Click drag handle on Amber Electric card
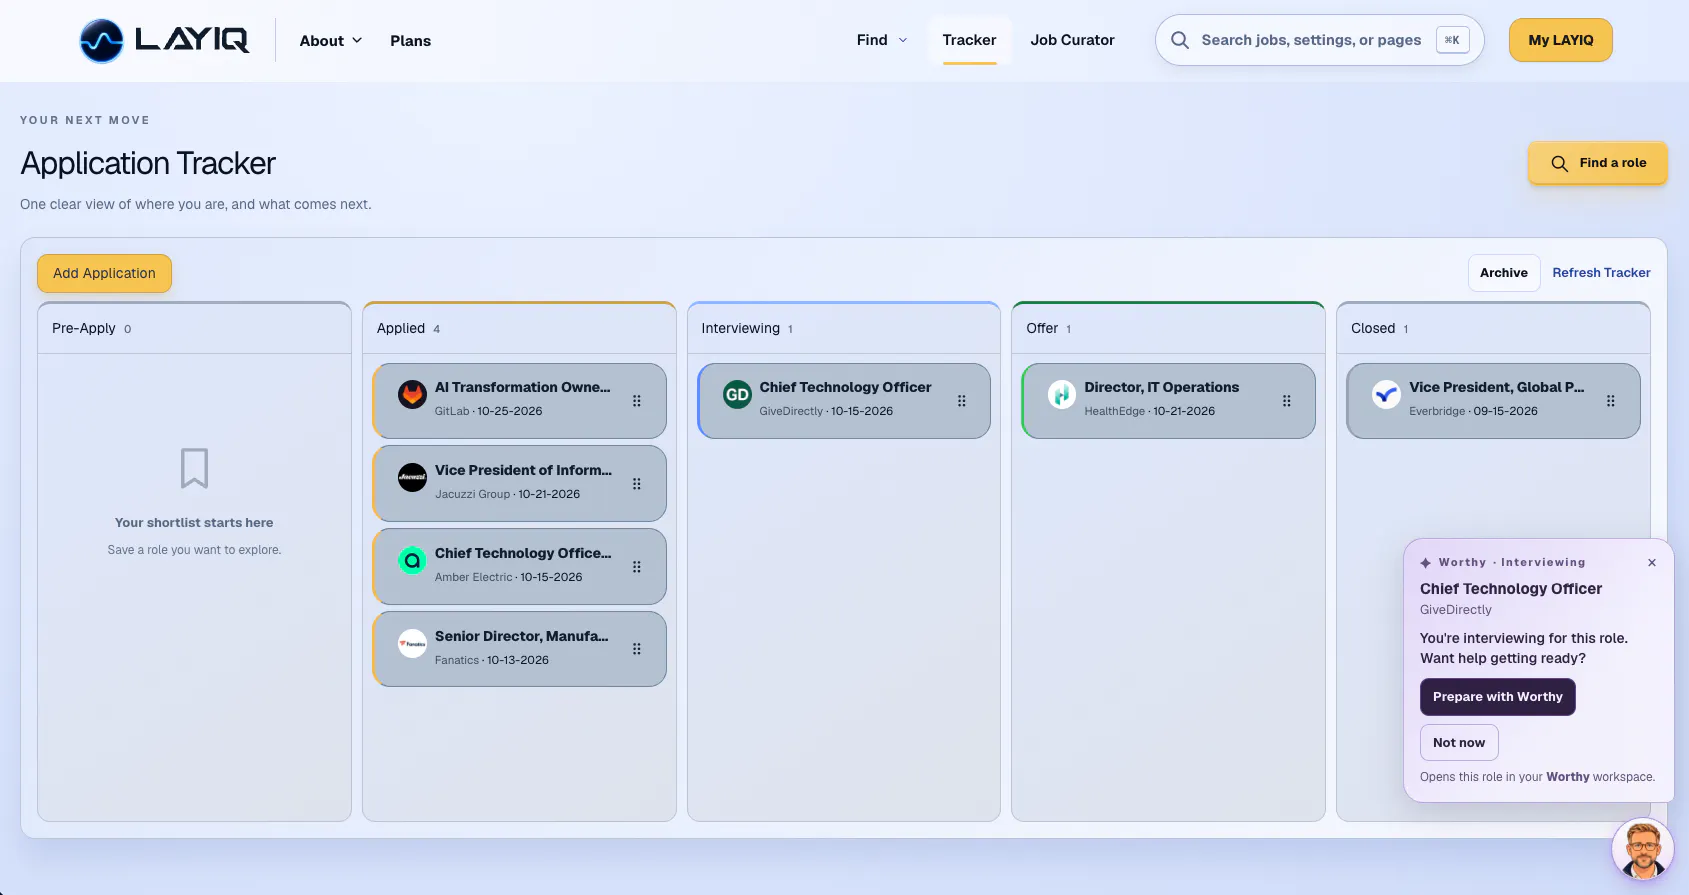The height and width of the screenshot is (895, 1689). pyautogui.click(x=637, y=567)
